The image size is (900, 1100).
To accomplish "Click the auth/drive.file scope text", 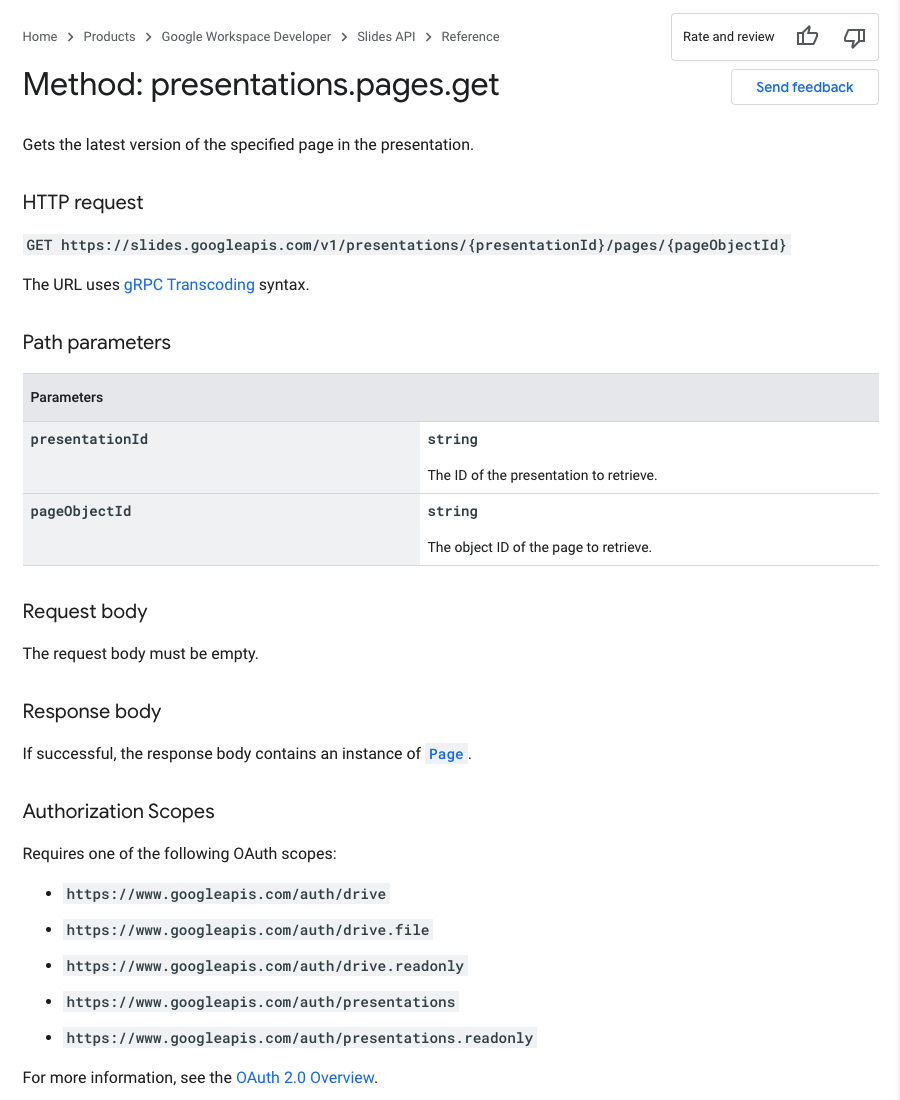I will (x=248, y=930).
